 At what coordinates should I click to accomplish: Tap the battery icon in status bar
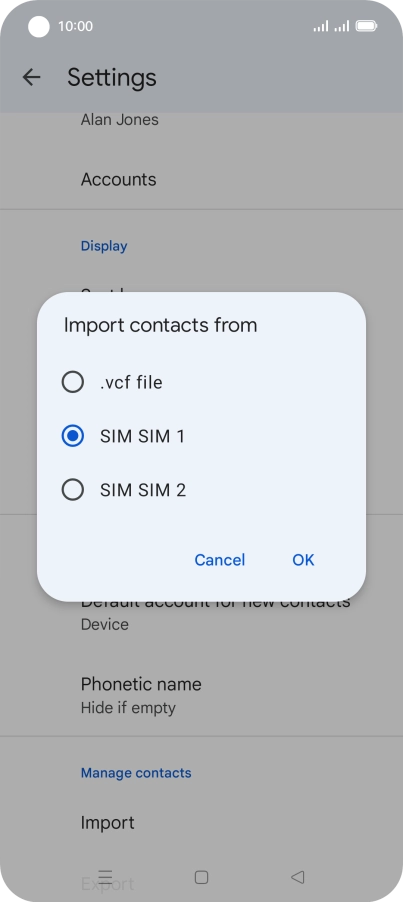pyautogui.click(x=366, y=26)
